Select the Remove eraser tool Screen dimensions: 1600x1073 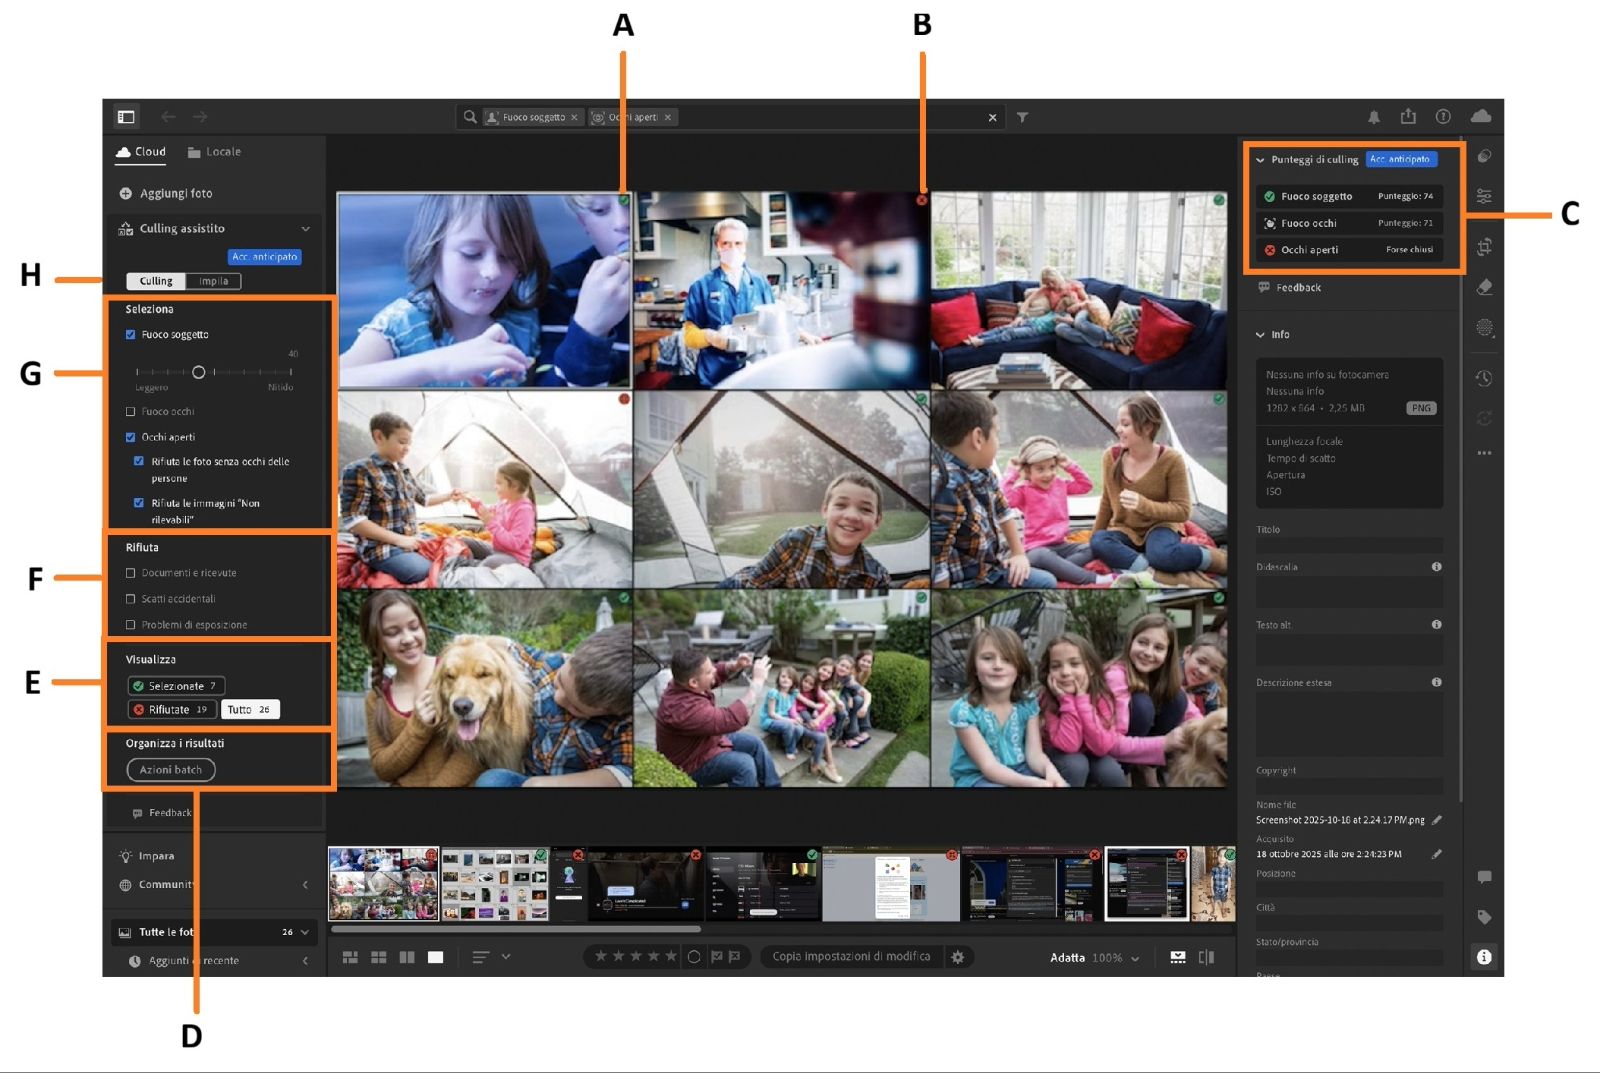pos(1484,287)
